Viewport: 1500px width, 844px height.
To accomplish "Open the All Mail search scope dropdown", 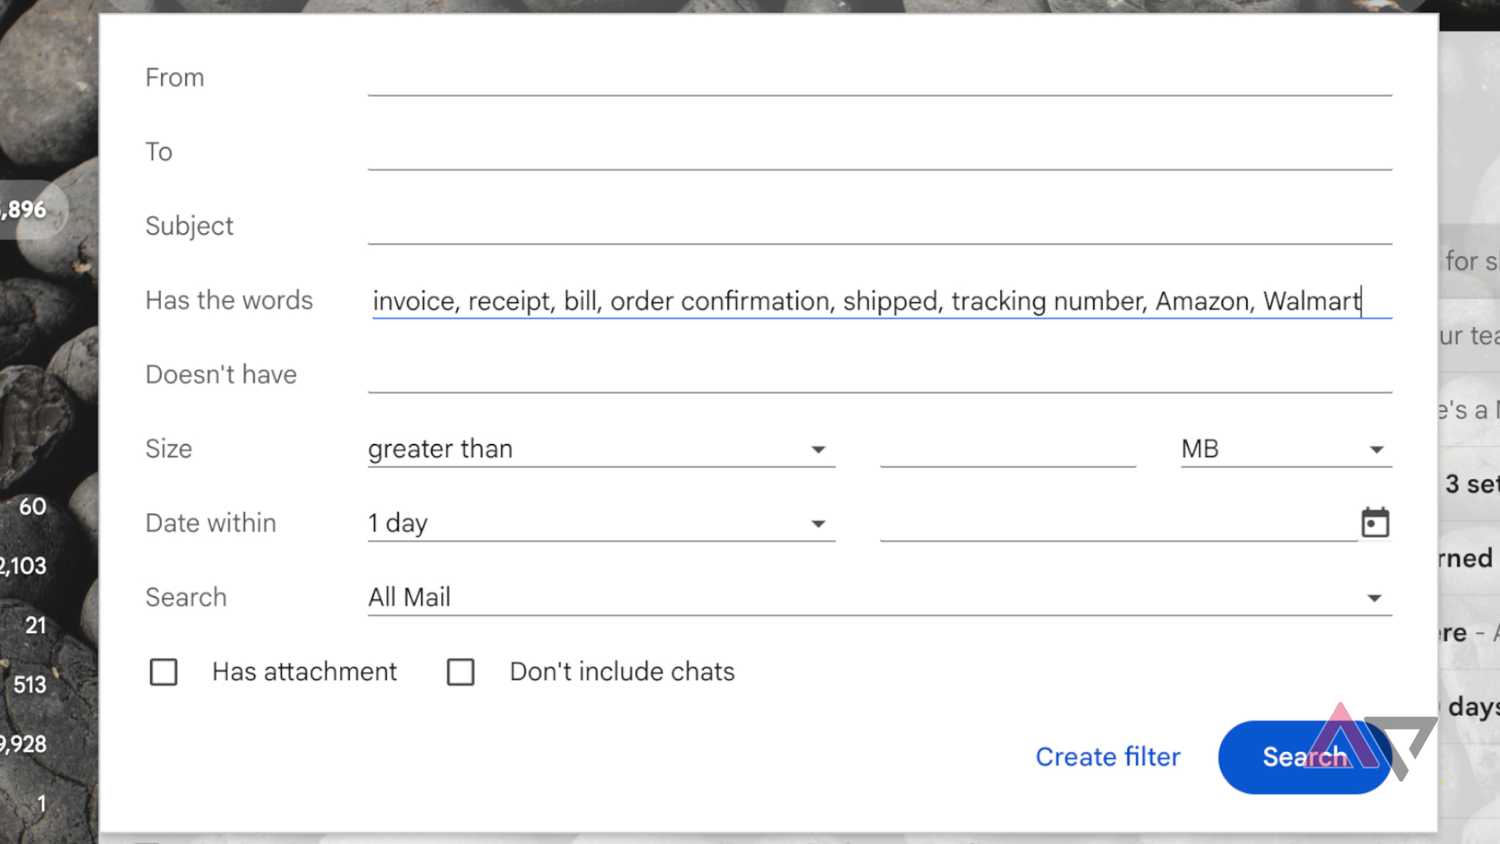I will (880, 597).
